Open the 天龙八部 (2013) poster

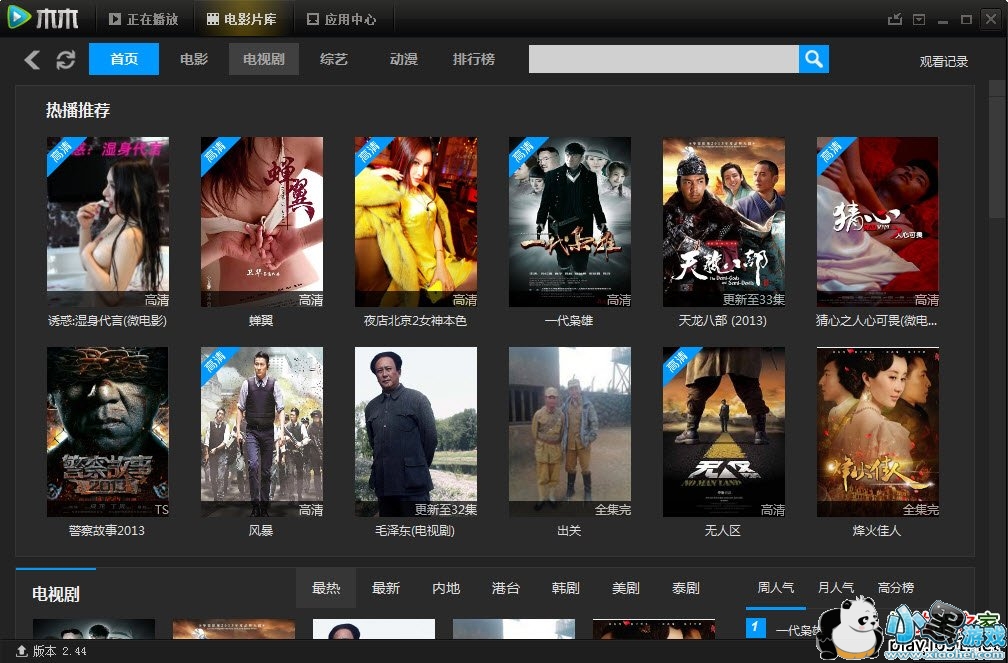724,222
